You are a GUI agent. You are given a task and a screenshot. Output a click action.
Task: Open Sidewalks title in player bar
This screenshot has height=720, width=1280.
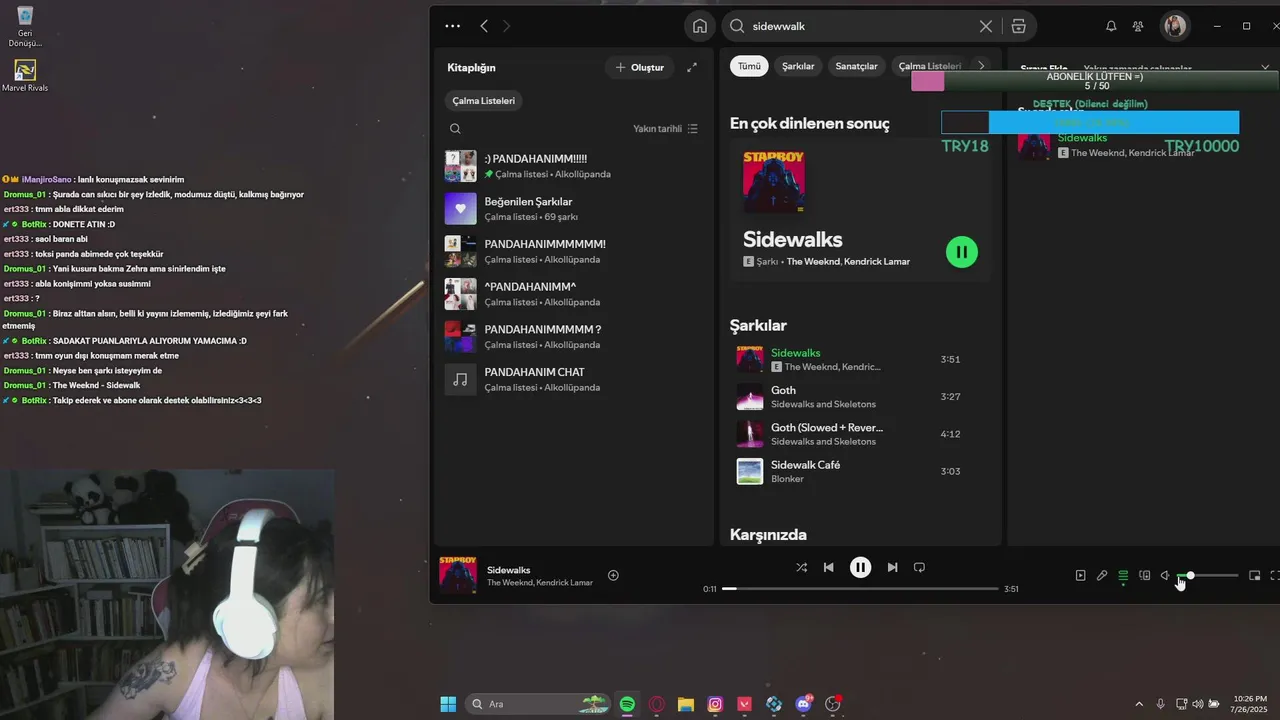click(509, 570)
